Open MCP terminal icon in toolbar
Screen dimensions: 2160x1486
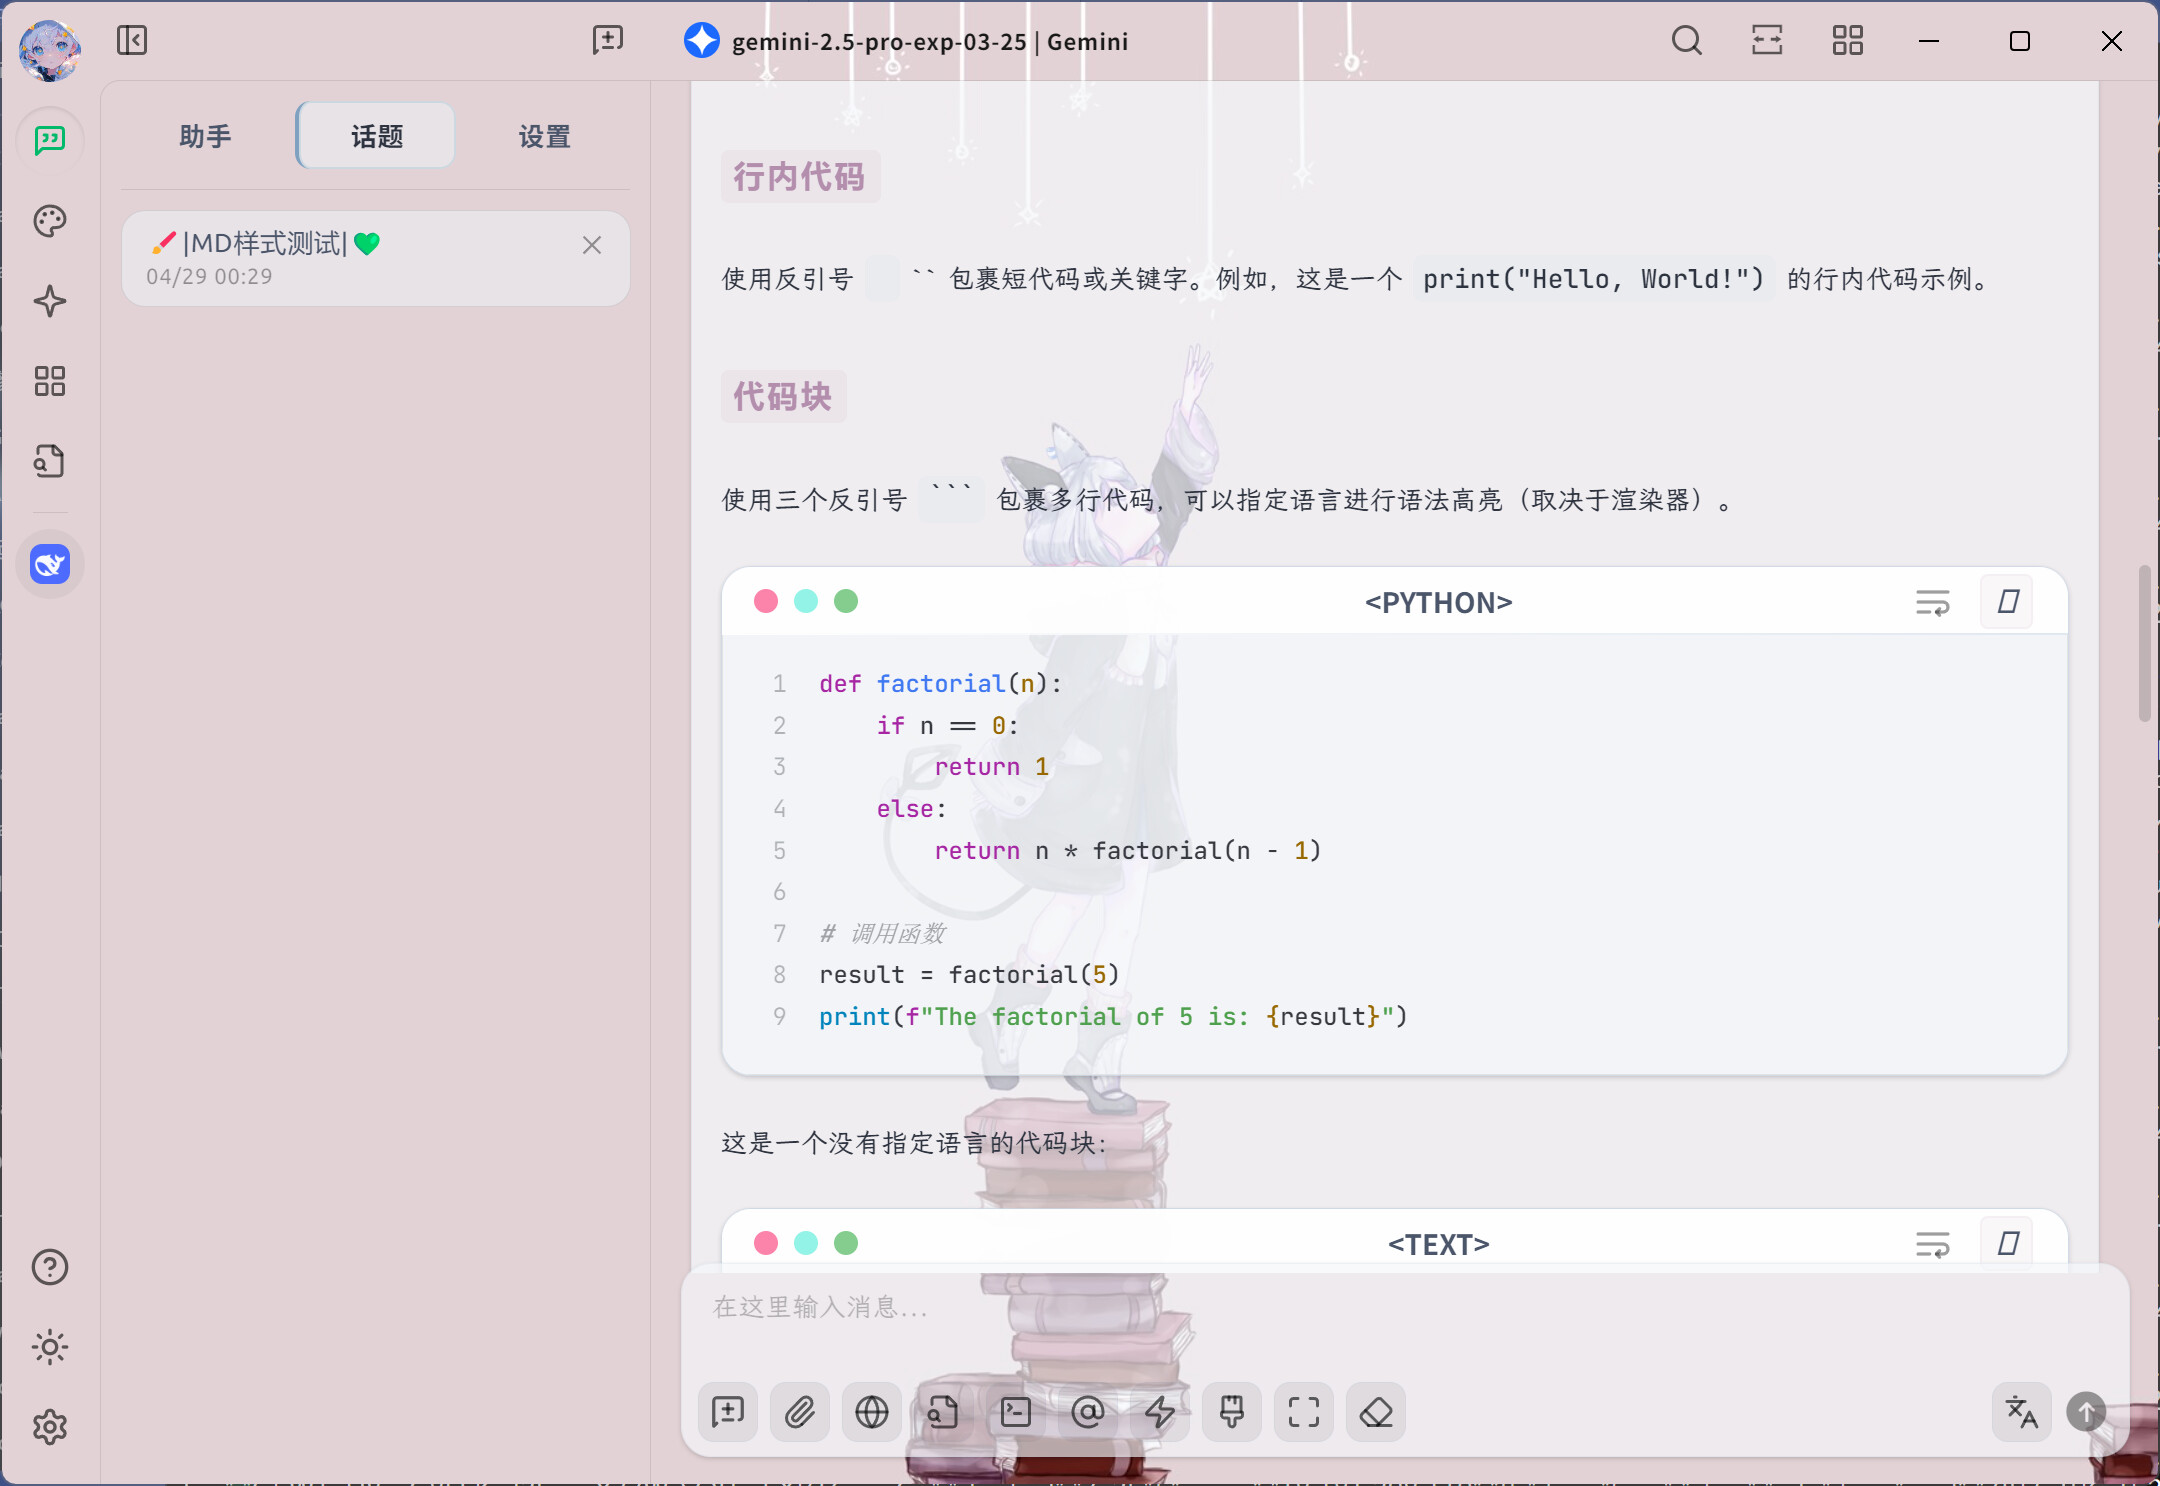(x=1016, y=1412)
